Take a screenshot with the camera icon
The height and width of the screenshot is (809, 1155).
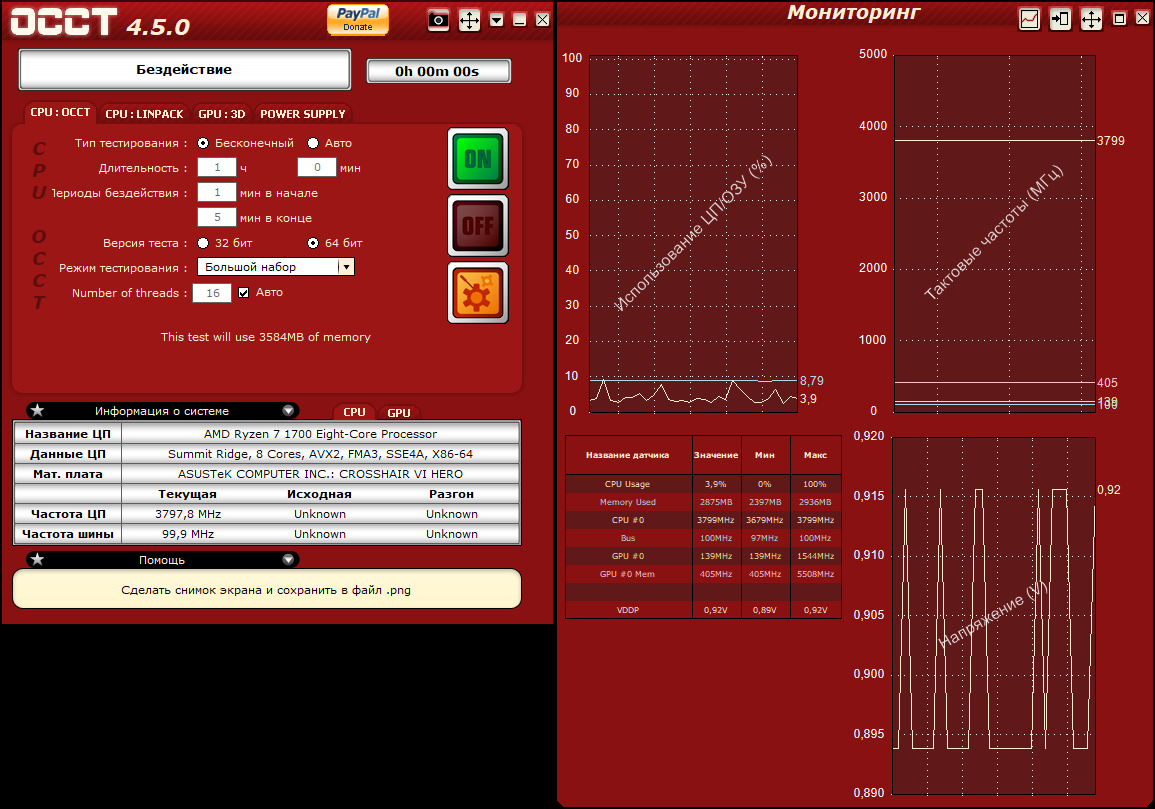(x=438, y=20)
